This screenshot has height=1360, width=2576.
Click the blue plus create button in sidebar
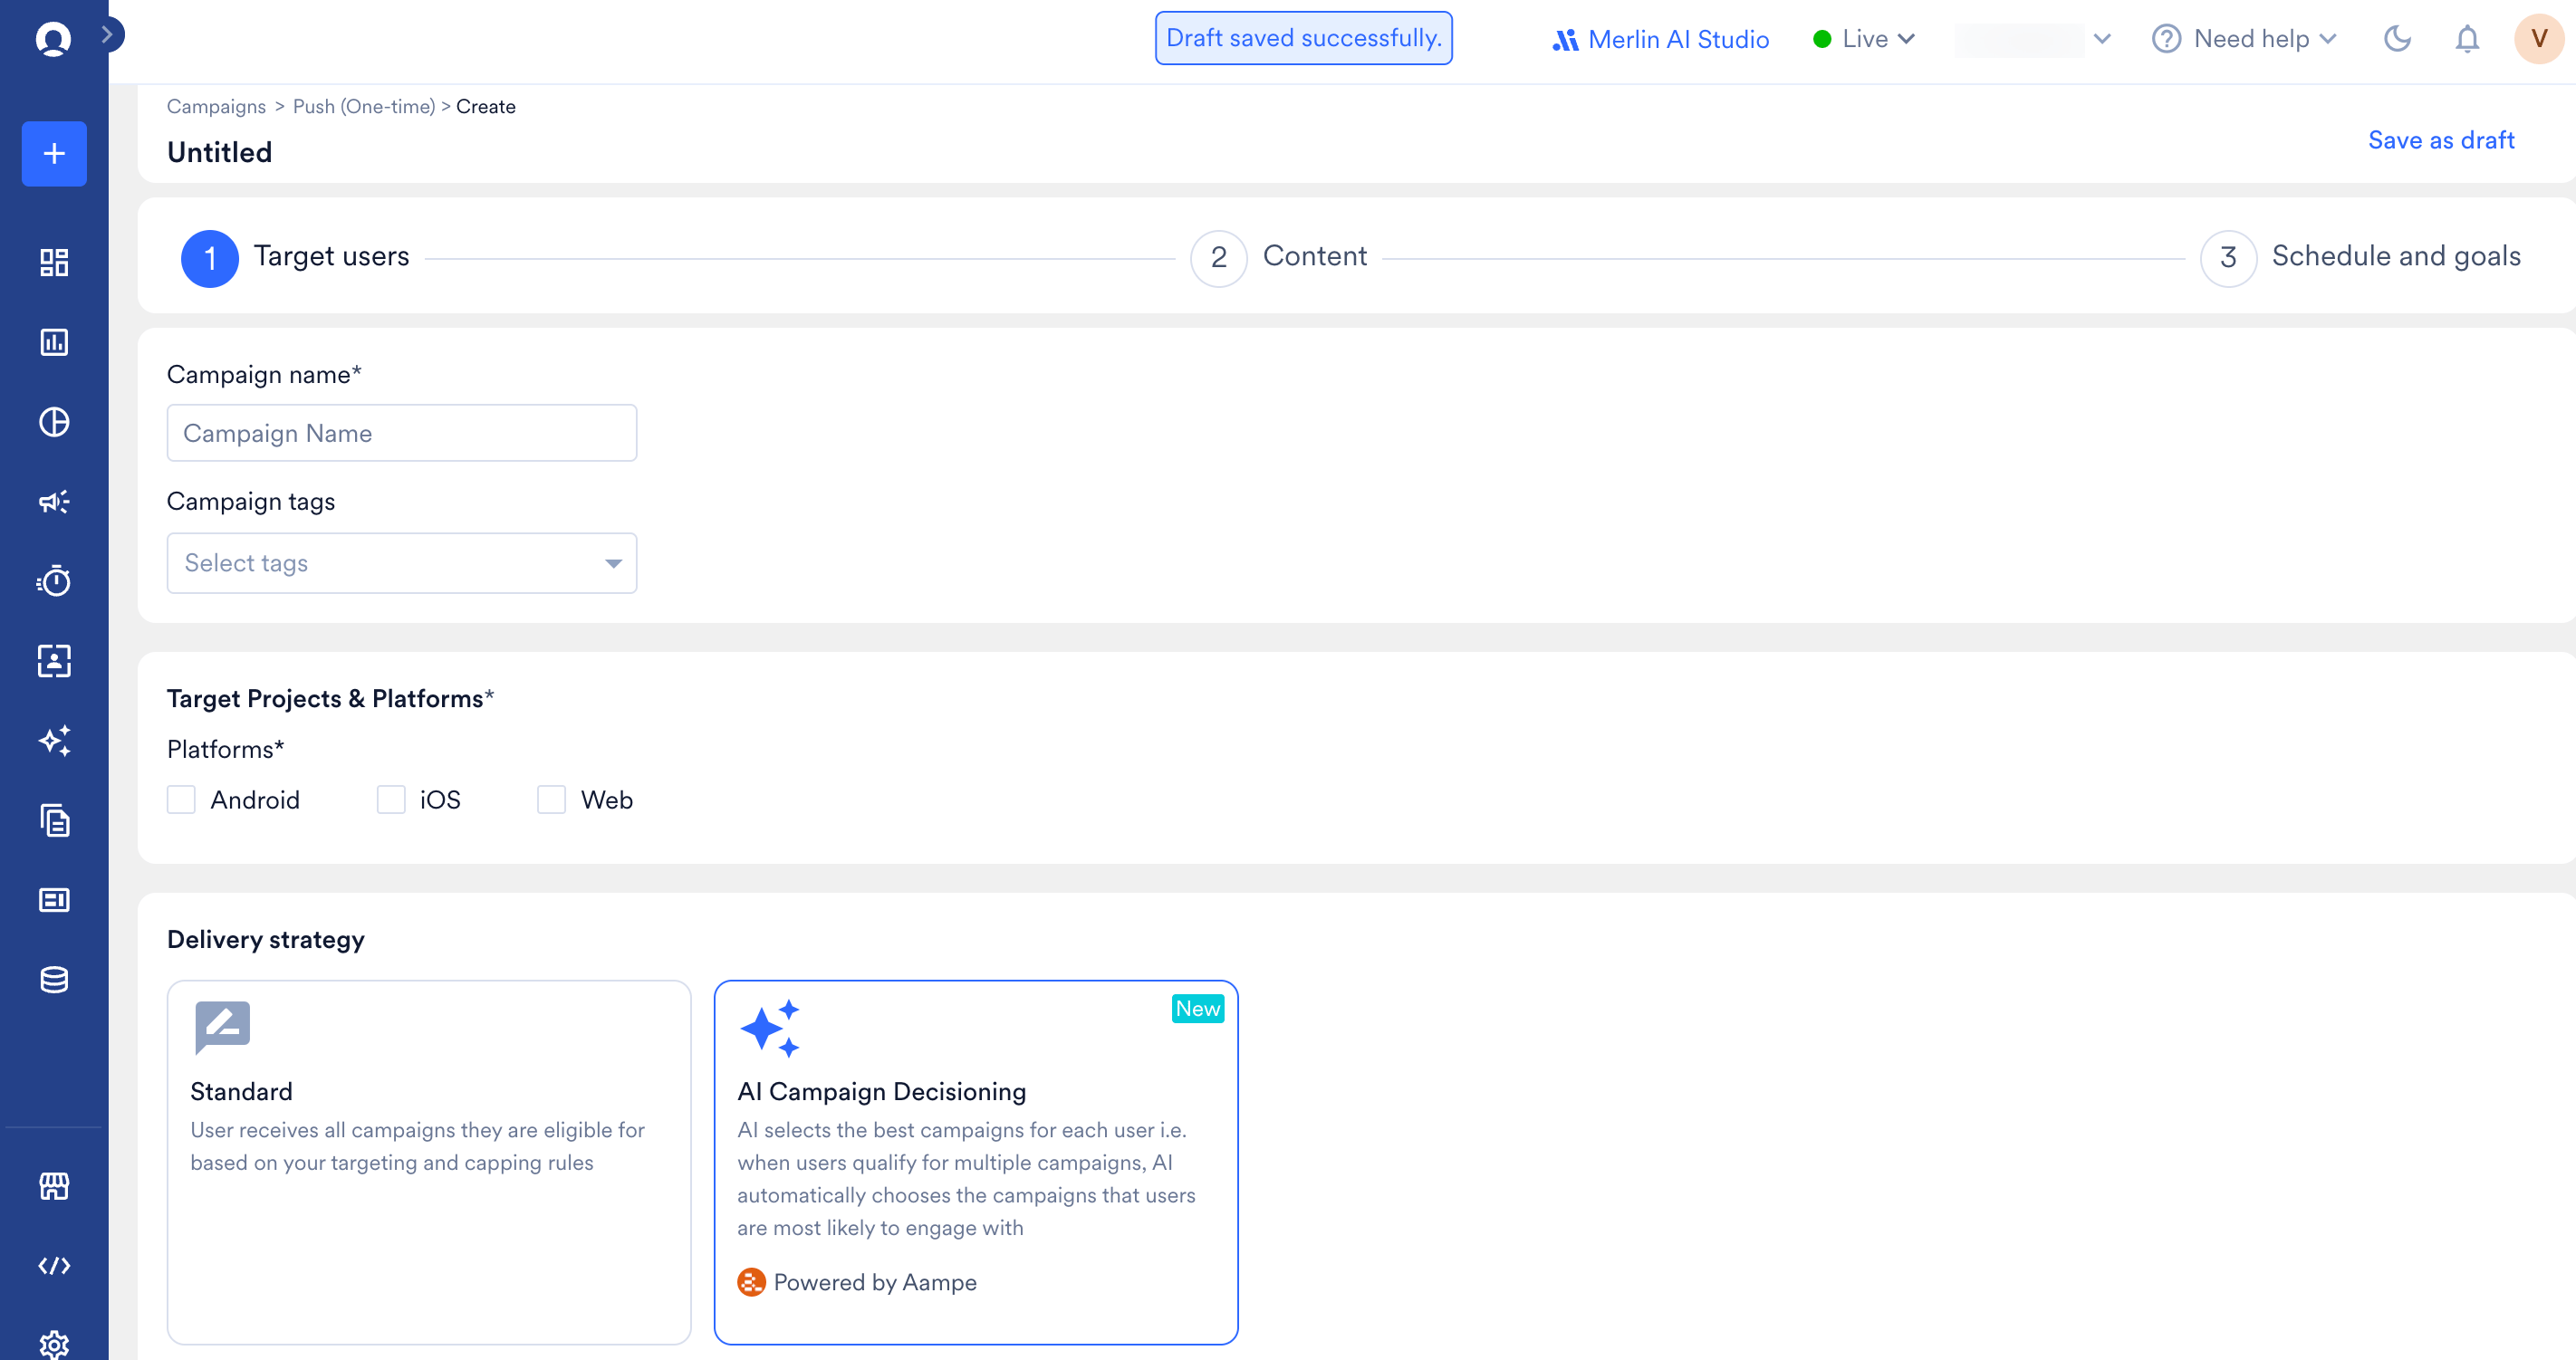coord(54,154)
